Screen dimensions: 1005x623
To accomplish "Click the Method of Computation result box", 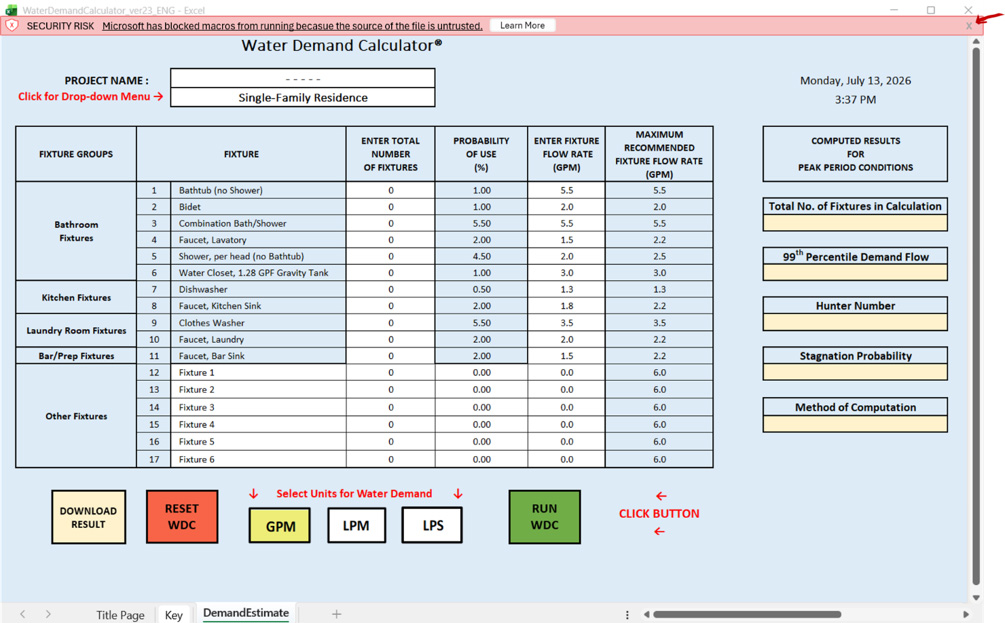I will (x=855, y=424).
